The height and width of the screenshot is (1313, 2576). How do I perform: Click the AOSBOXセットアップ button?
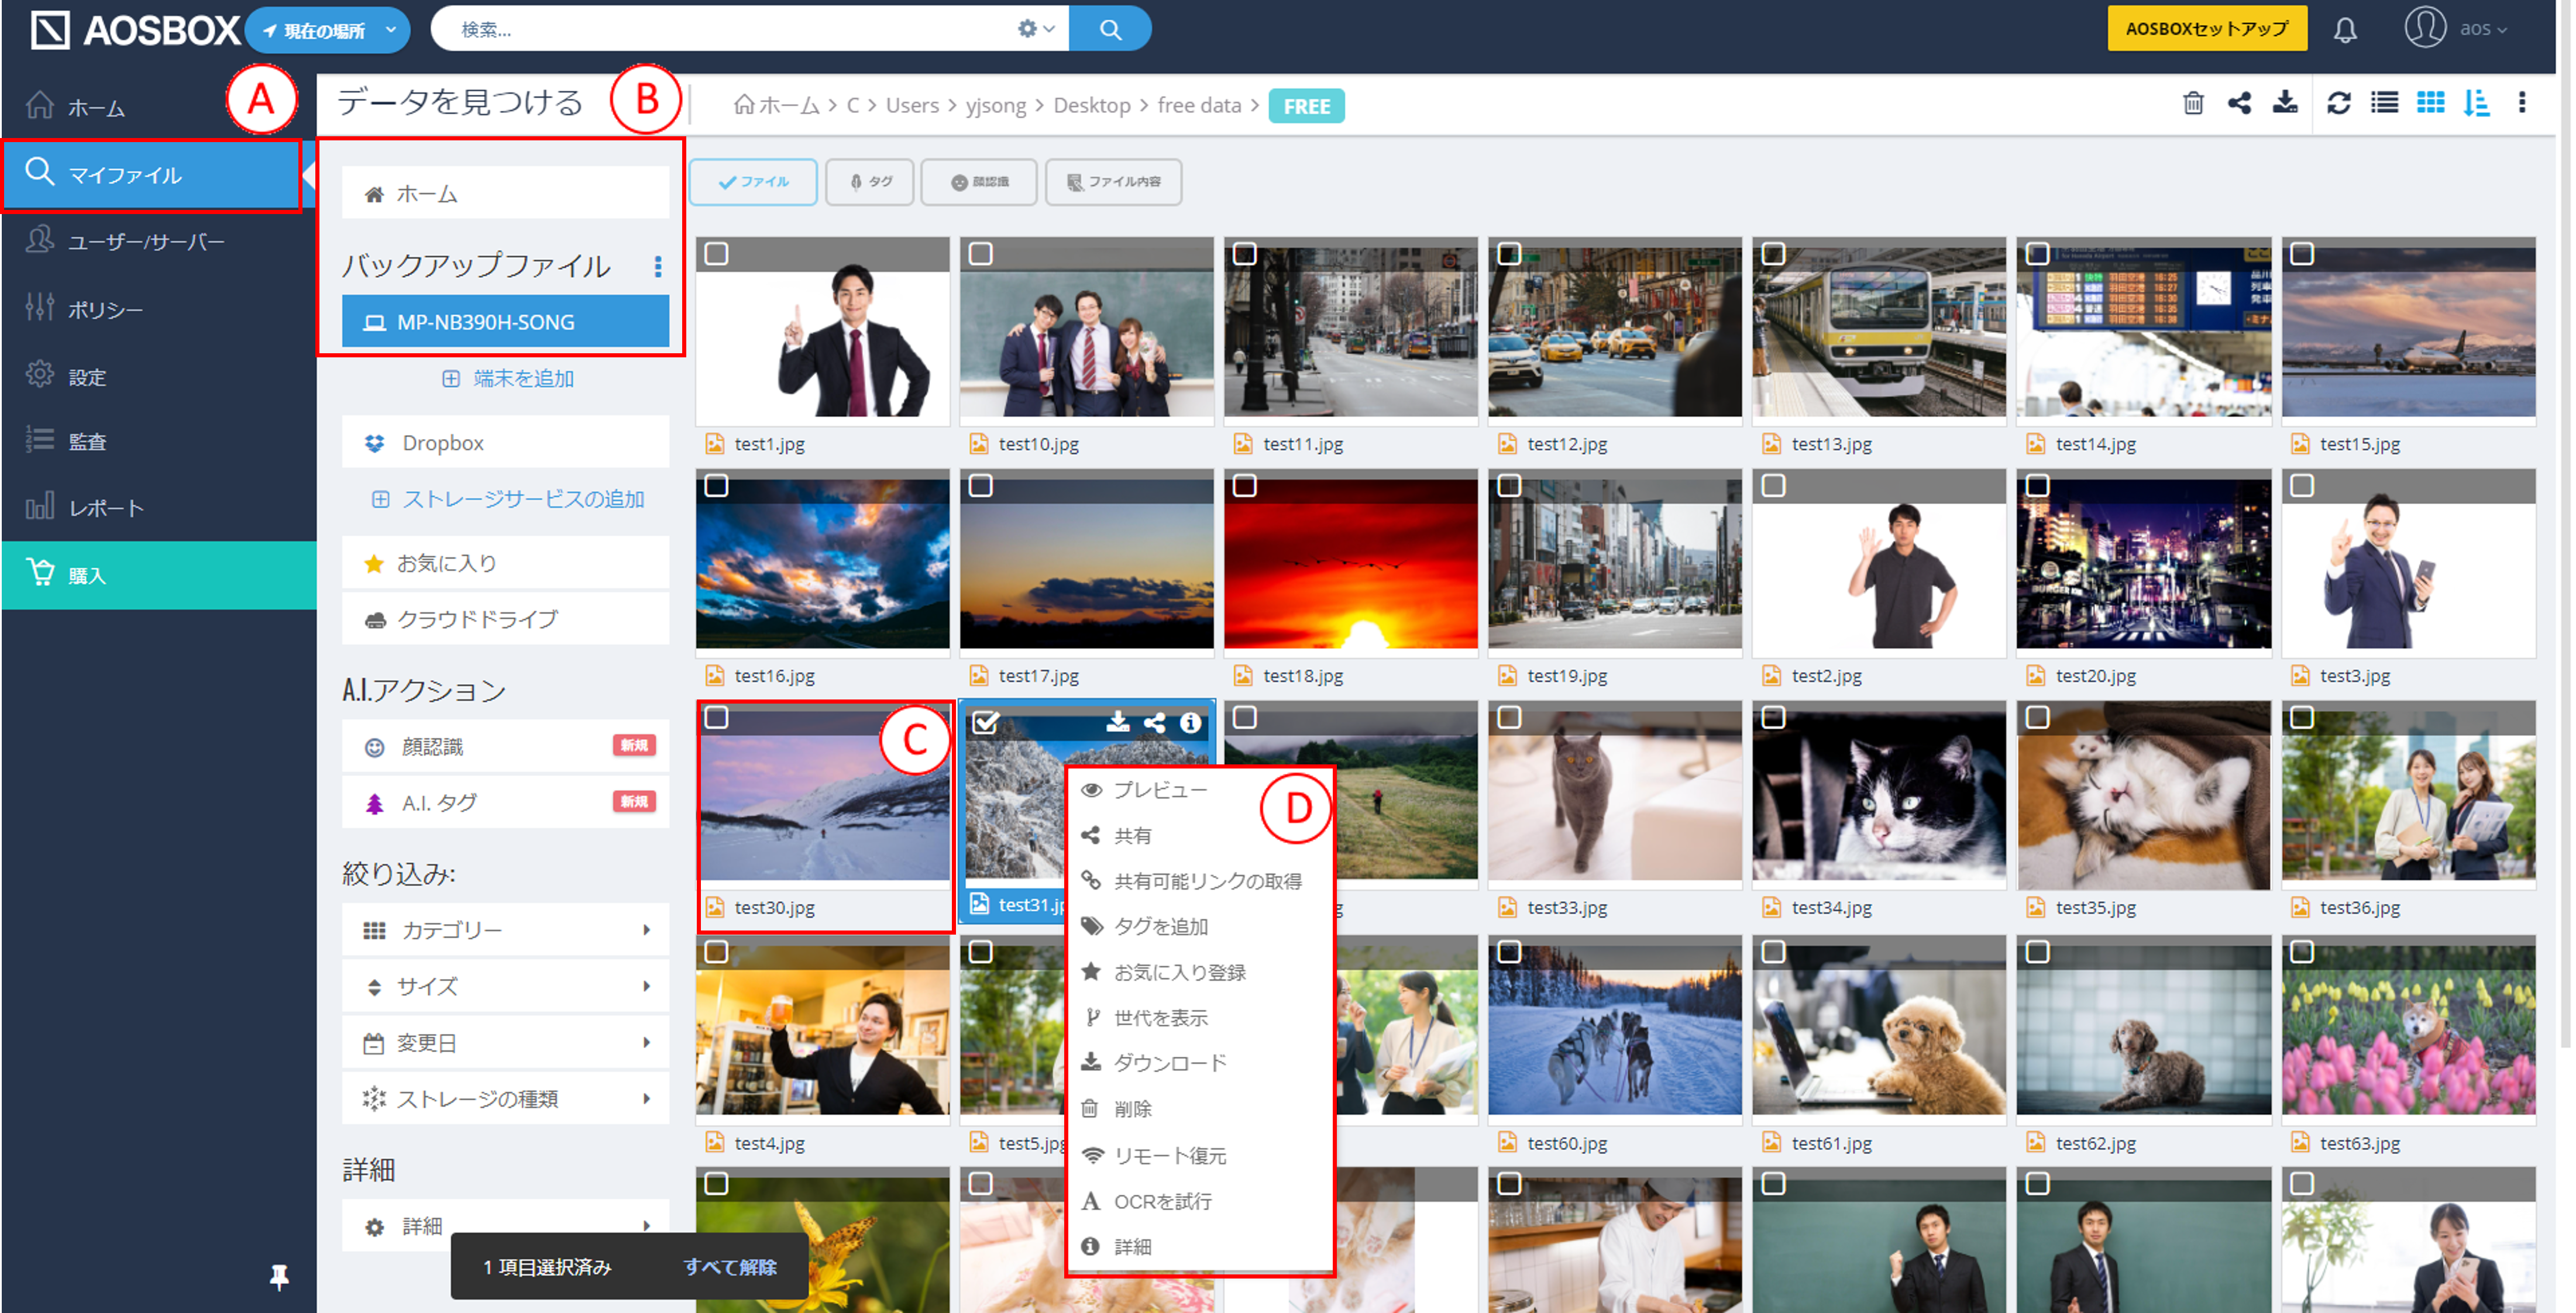(x=2206, y=29)
